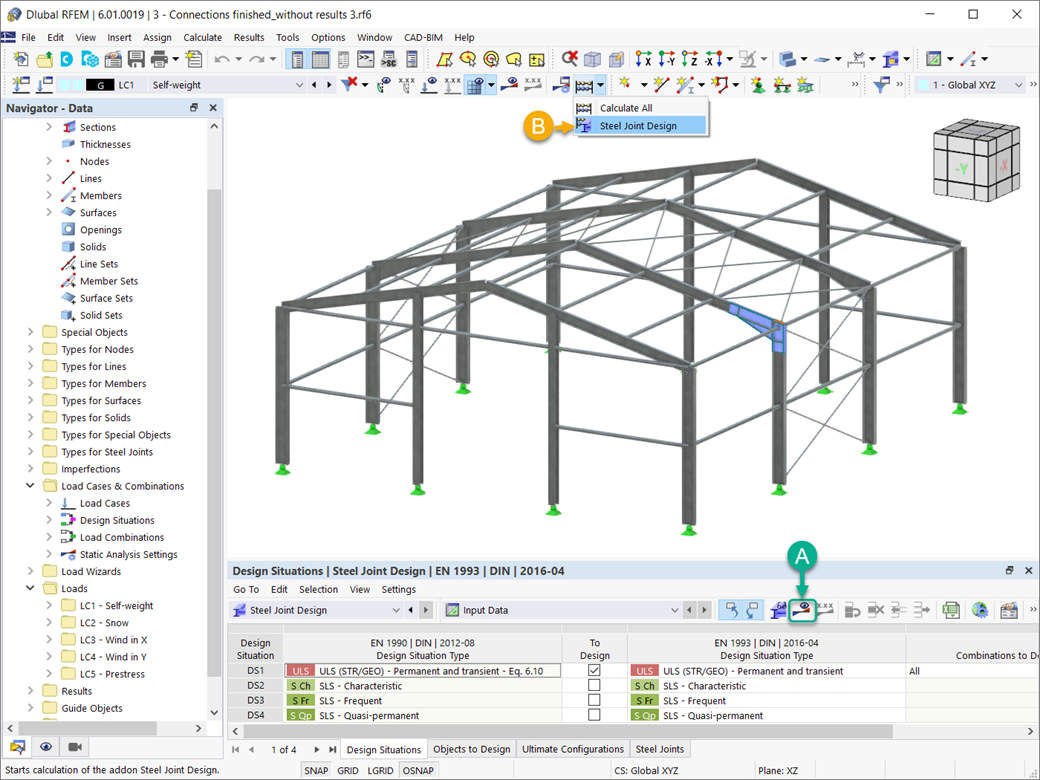The image size is (1040, 780).
Task: Click the SNAP button in the status bar
Action: pyautogui.click(x=316, y=770)
